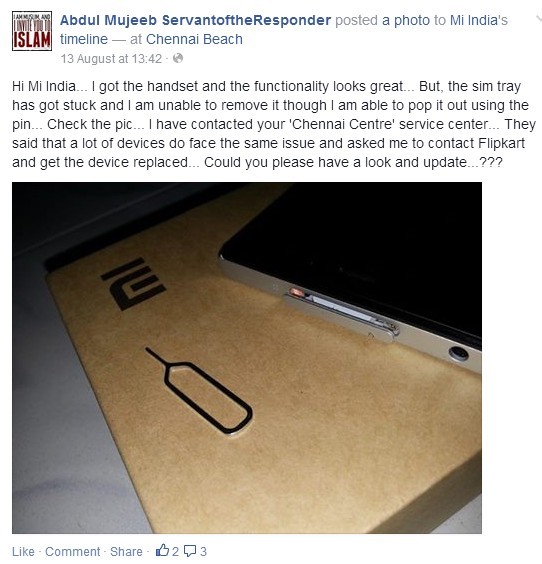Open Abdul Mujeeb ServantoftheResponder's profile
The image size is (542, 564).
click(195, 20)
